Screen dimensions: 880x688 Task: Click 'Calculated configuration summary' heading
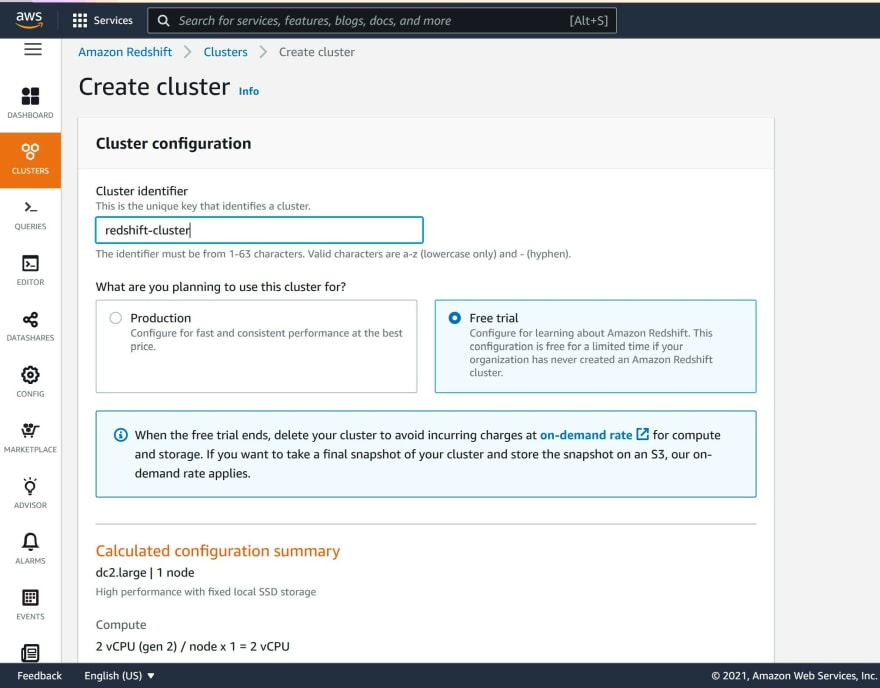pos(218,551)
